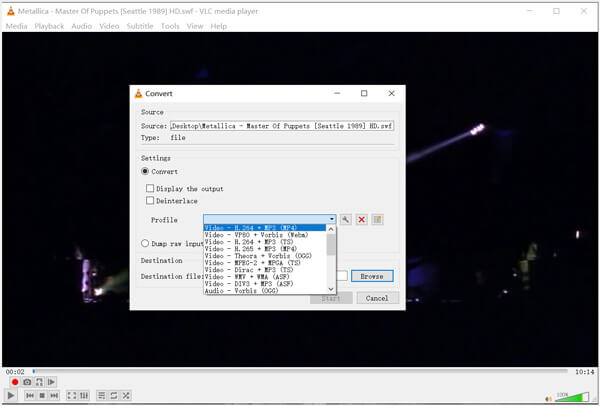Screen dimensions: 600x406
Task: Click the Browse button
Action: (372, 276)
